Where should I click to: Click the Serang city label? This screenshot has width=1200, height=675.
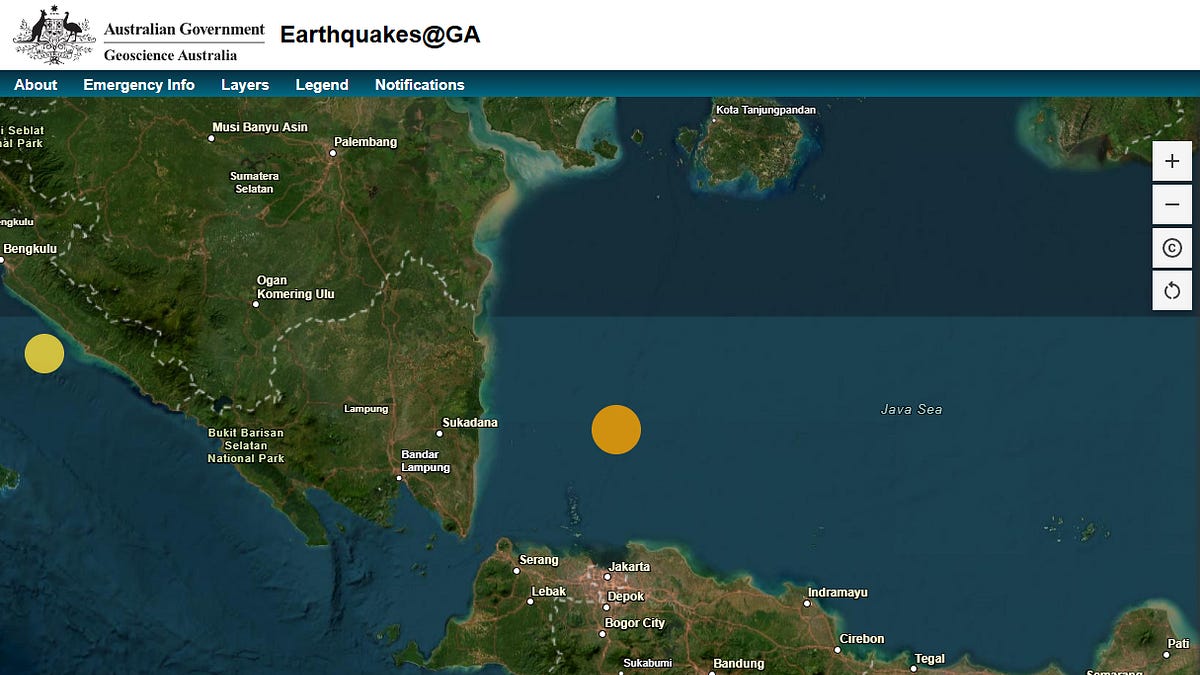[x=539, y=560]
